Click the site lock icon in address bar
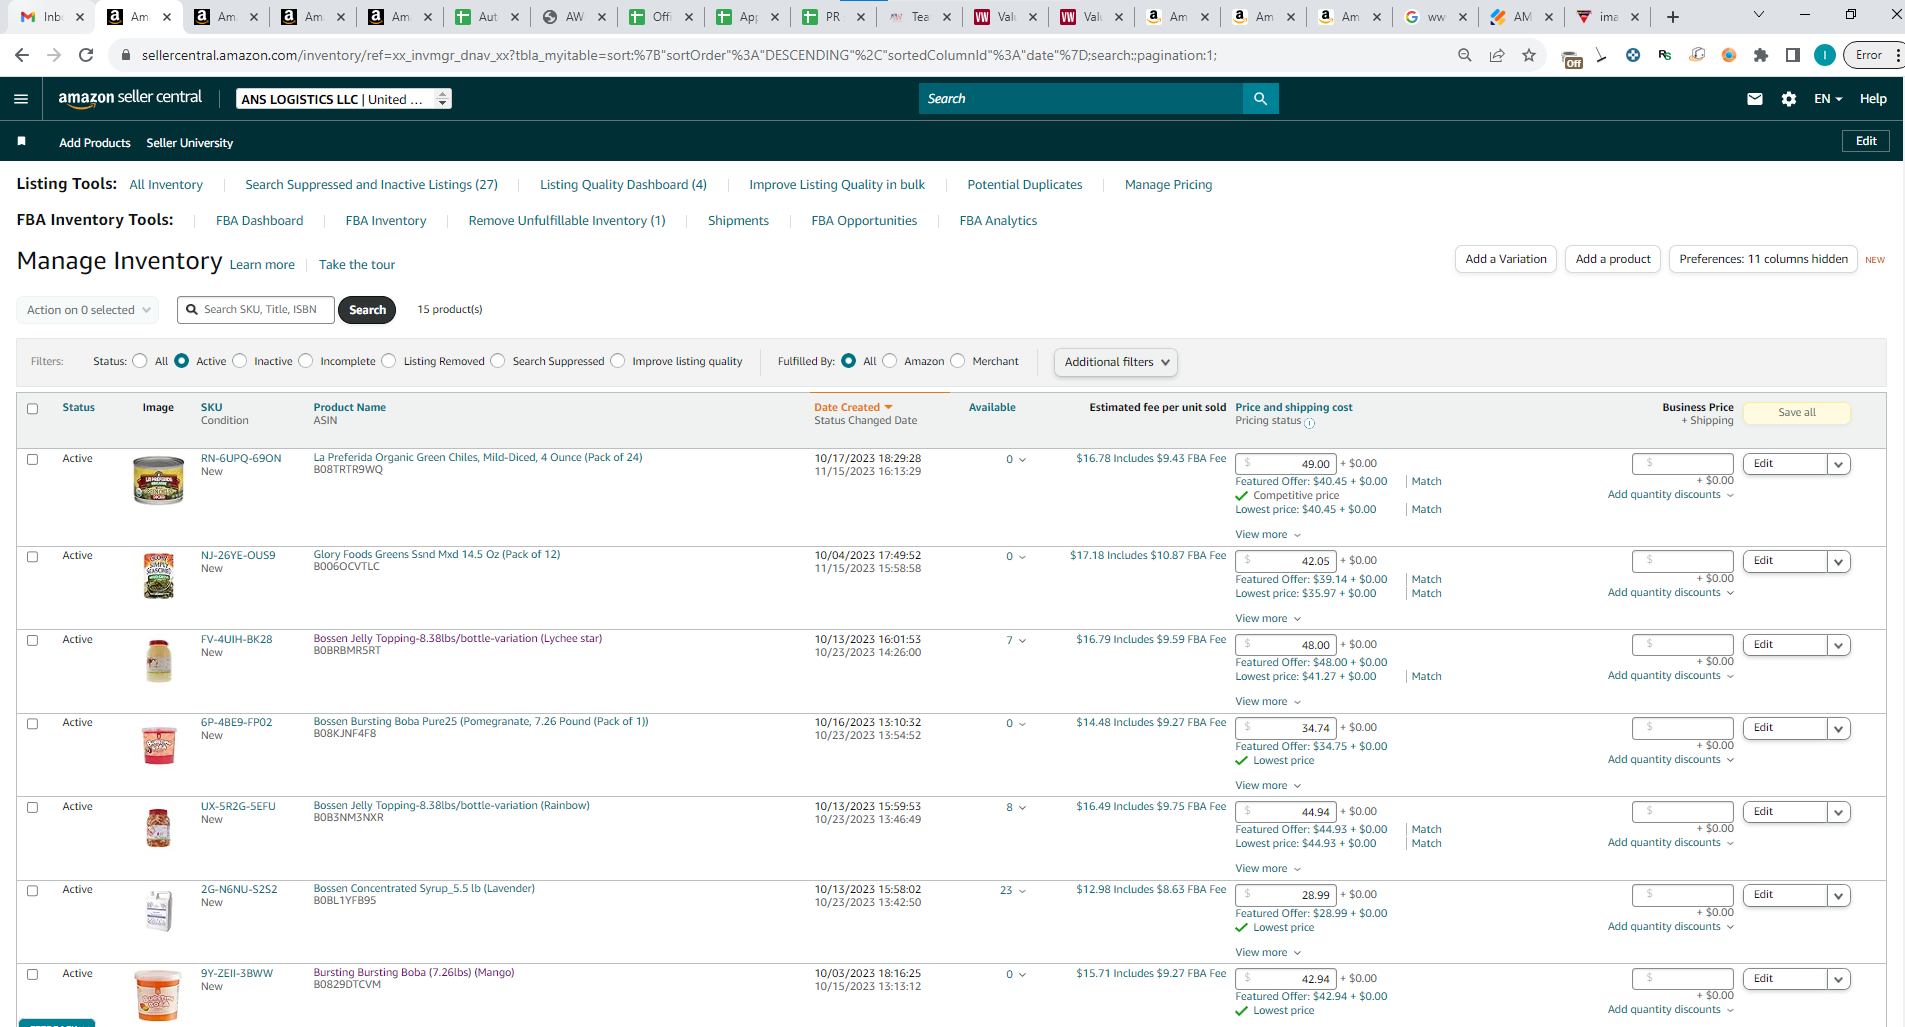The height and width of the screenshot is (1027, 1905). (x=126, y=55)
